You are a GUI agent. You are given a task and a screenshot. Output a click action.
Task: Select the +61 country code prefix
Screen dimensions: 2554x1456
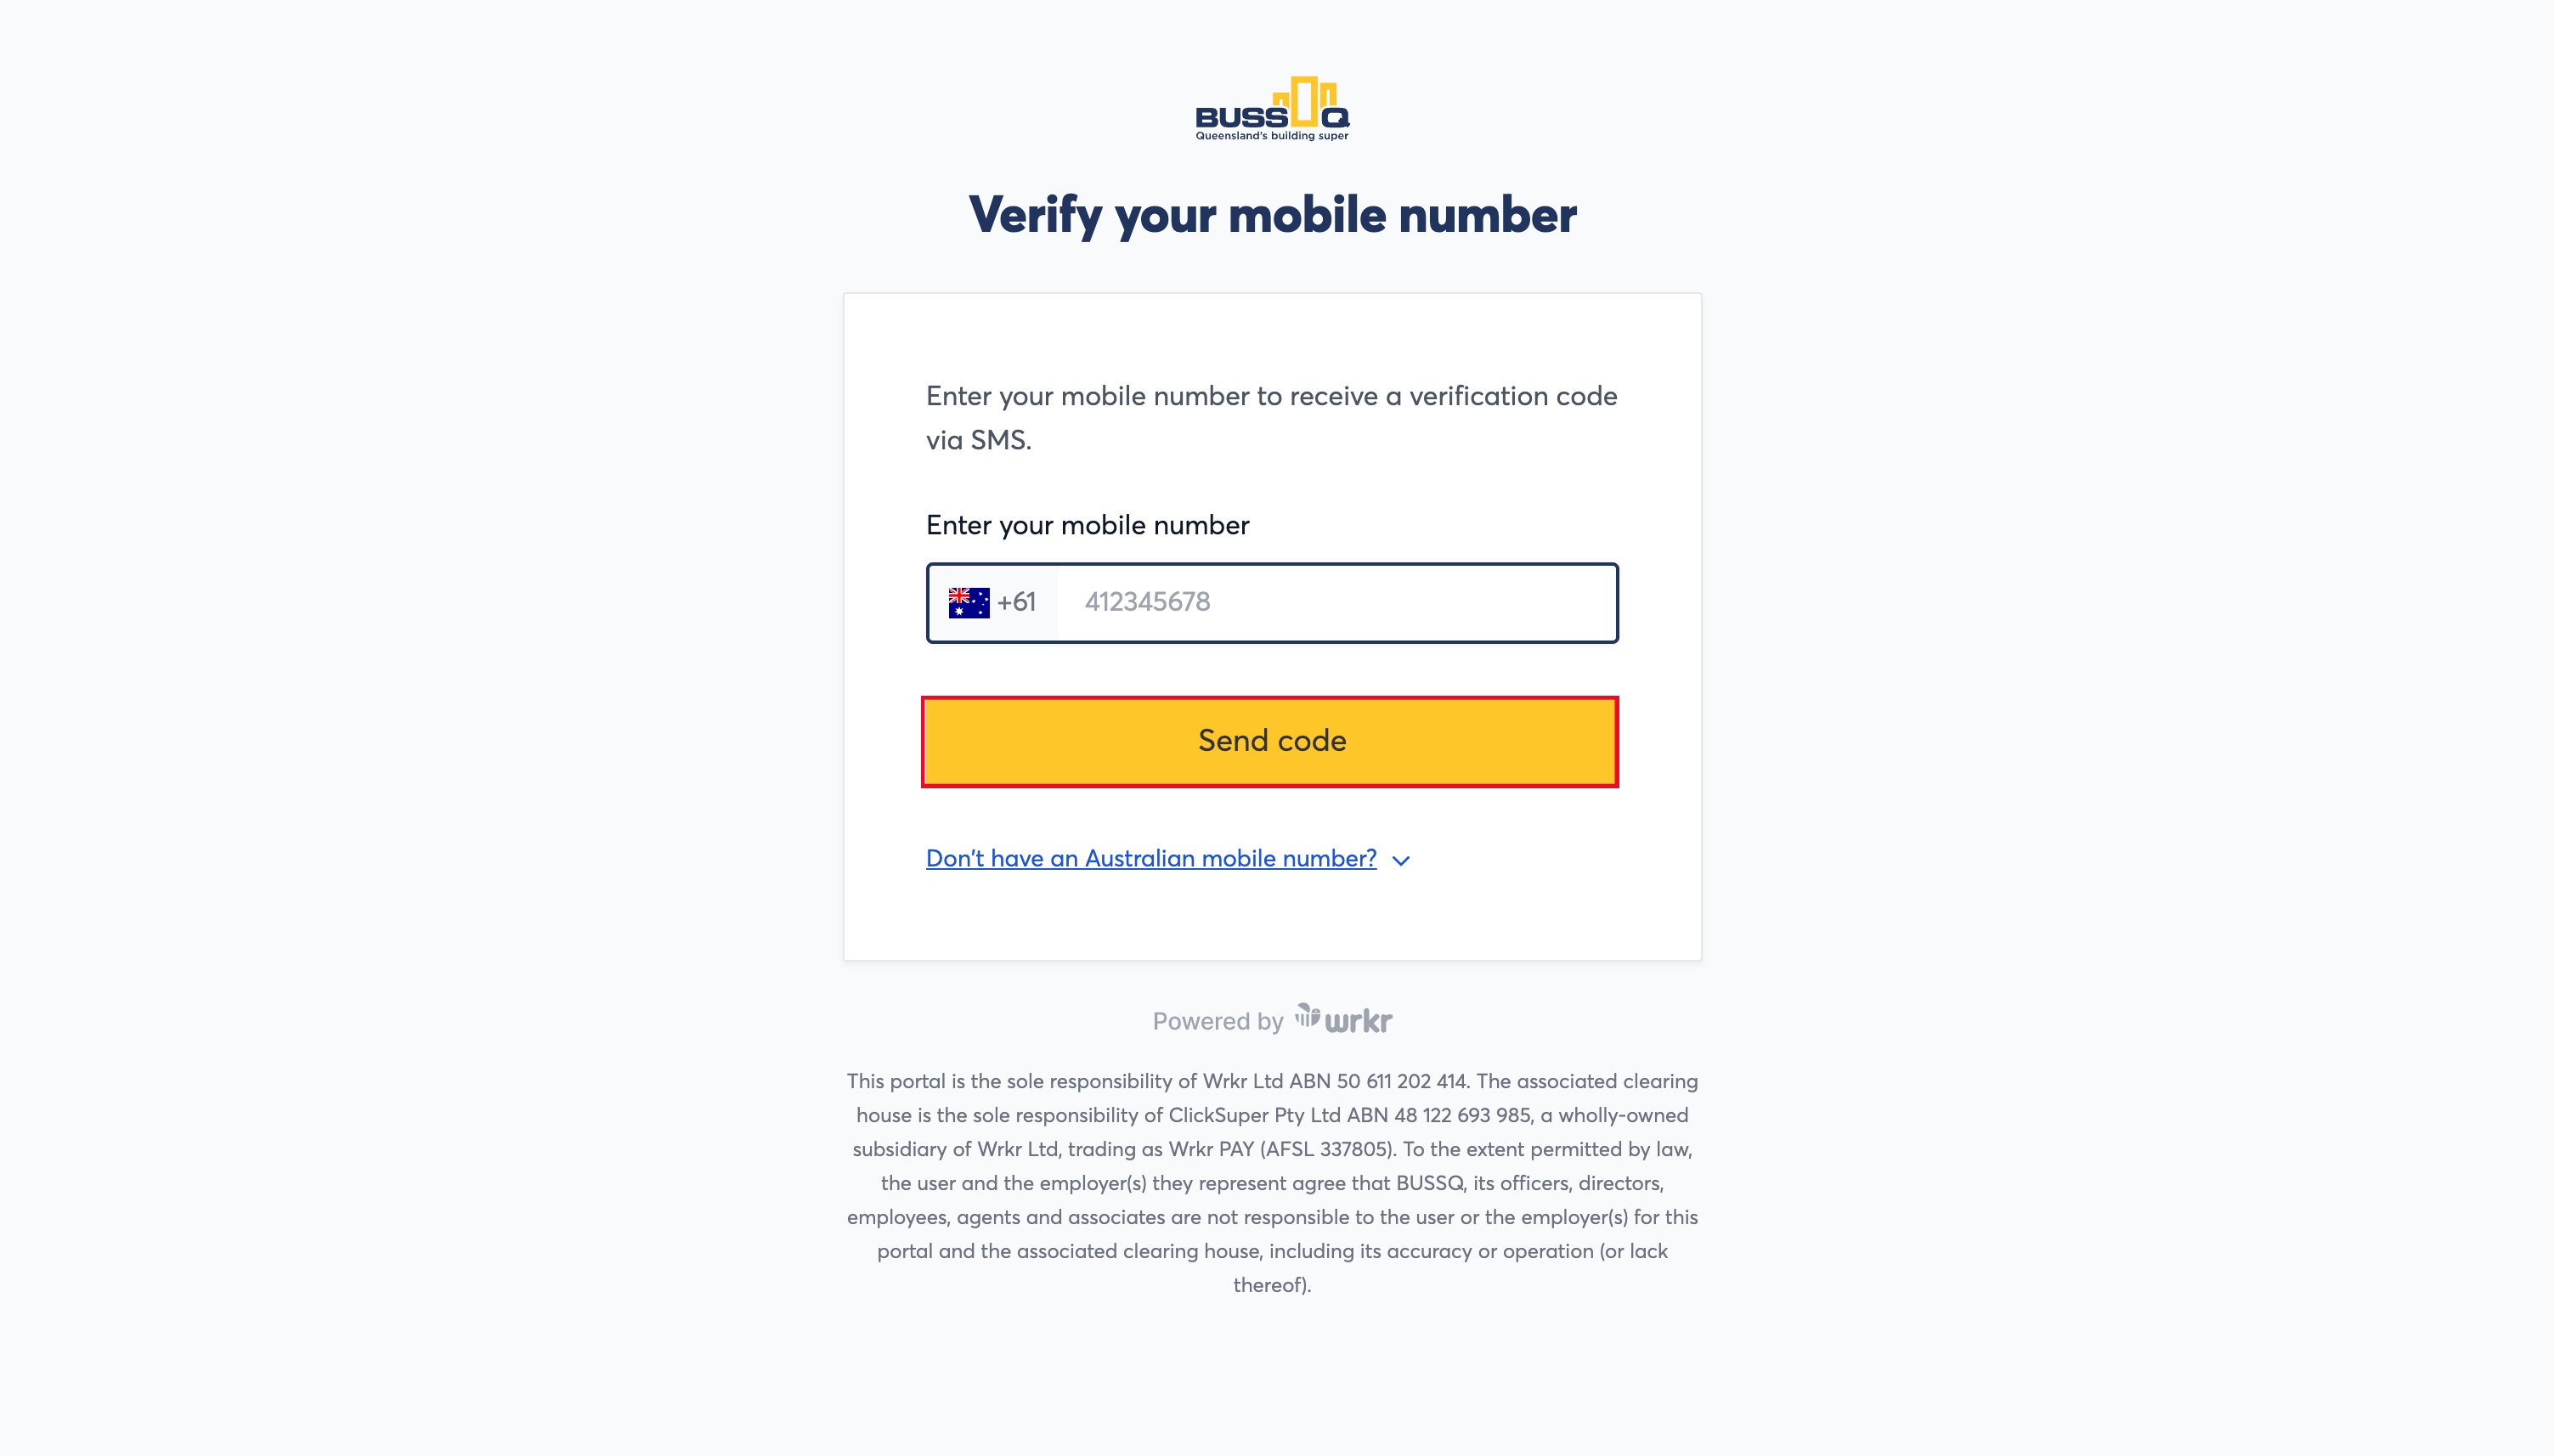tap(1016, 602)
